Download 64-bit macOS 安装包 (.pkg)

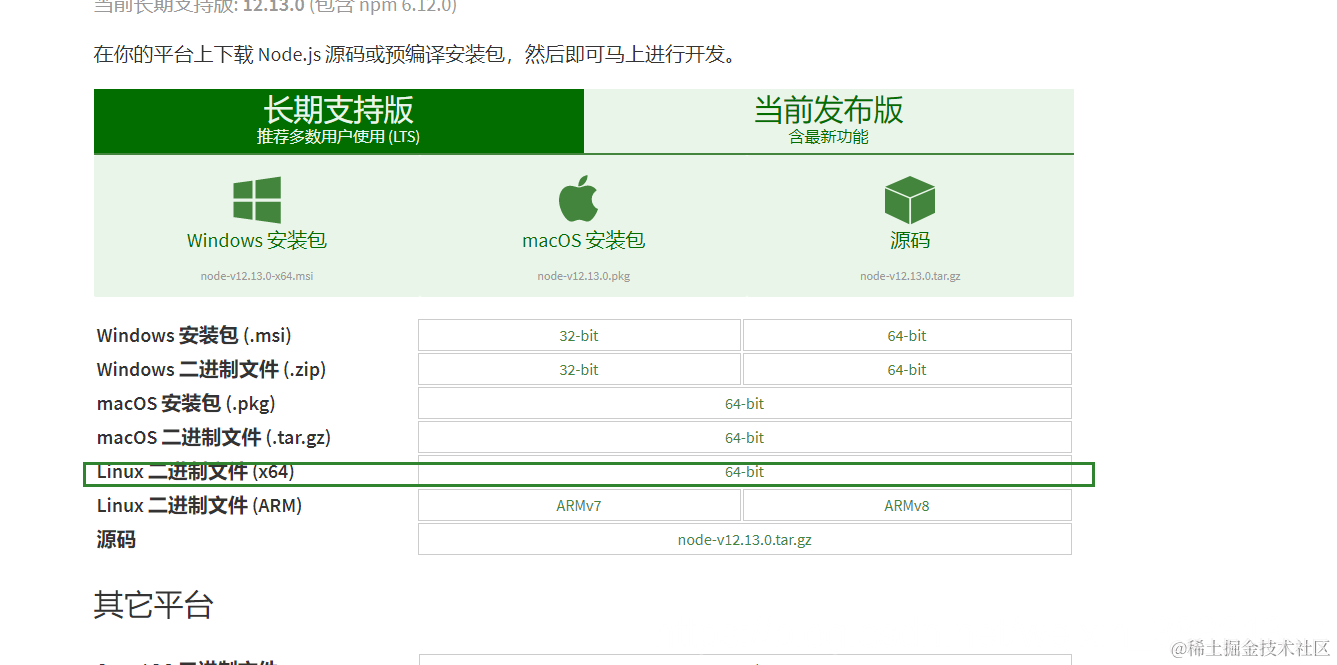coord(745,404)
